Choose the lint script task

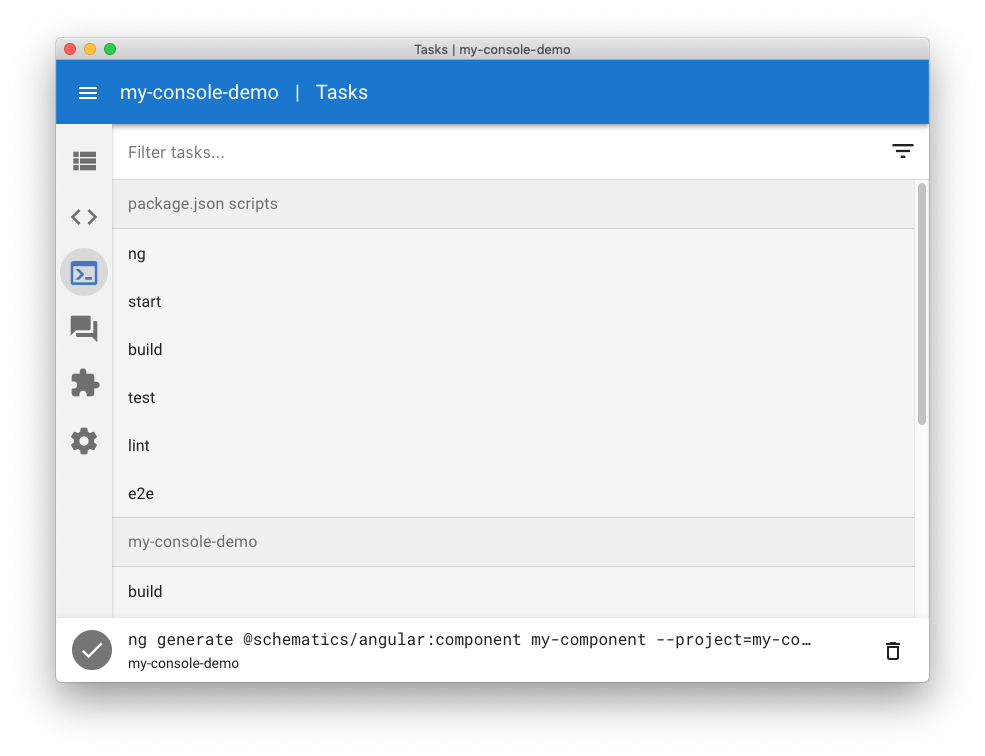pyautogui.click(x=513, y=446)
